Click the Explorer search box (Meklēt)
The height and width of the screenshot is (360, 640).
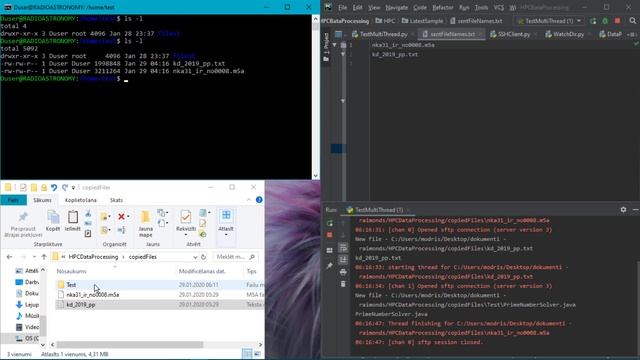coord(236,257)
